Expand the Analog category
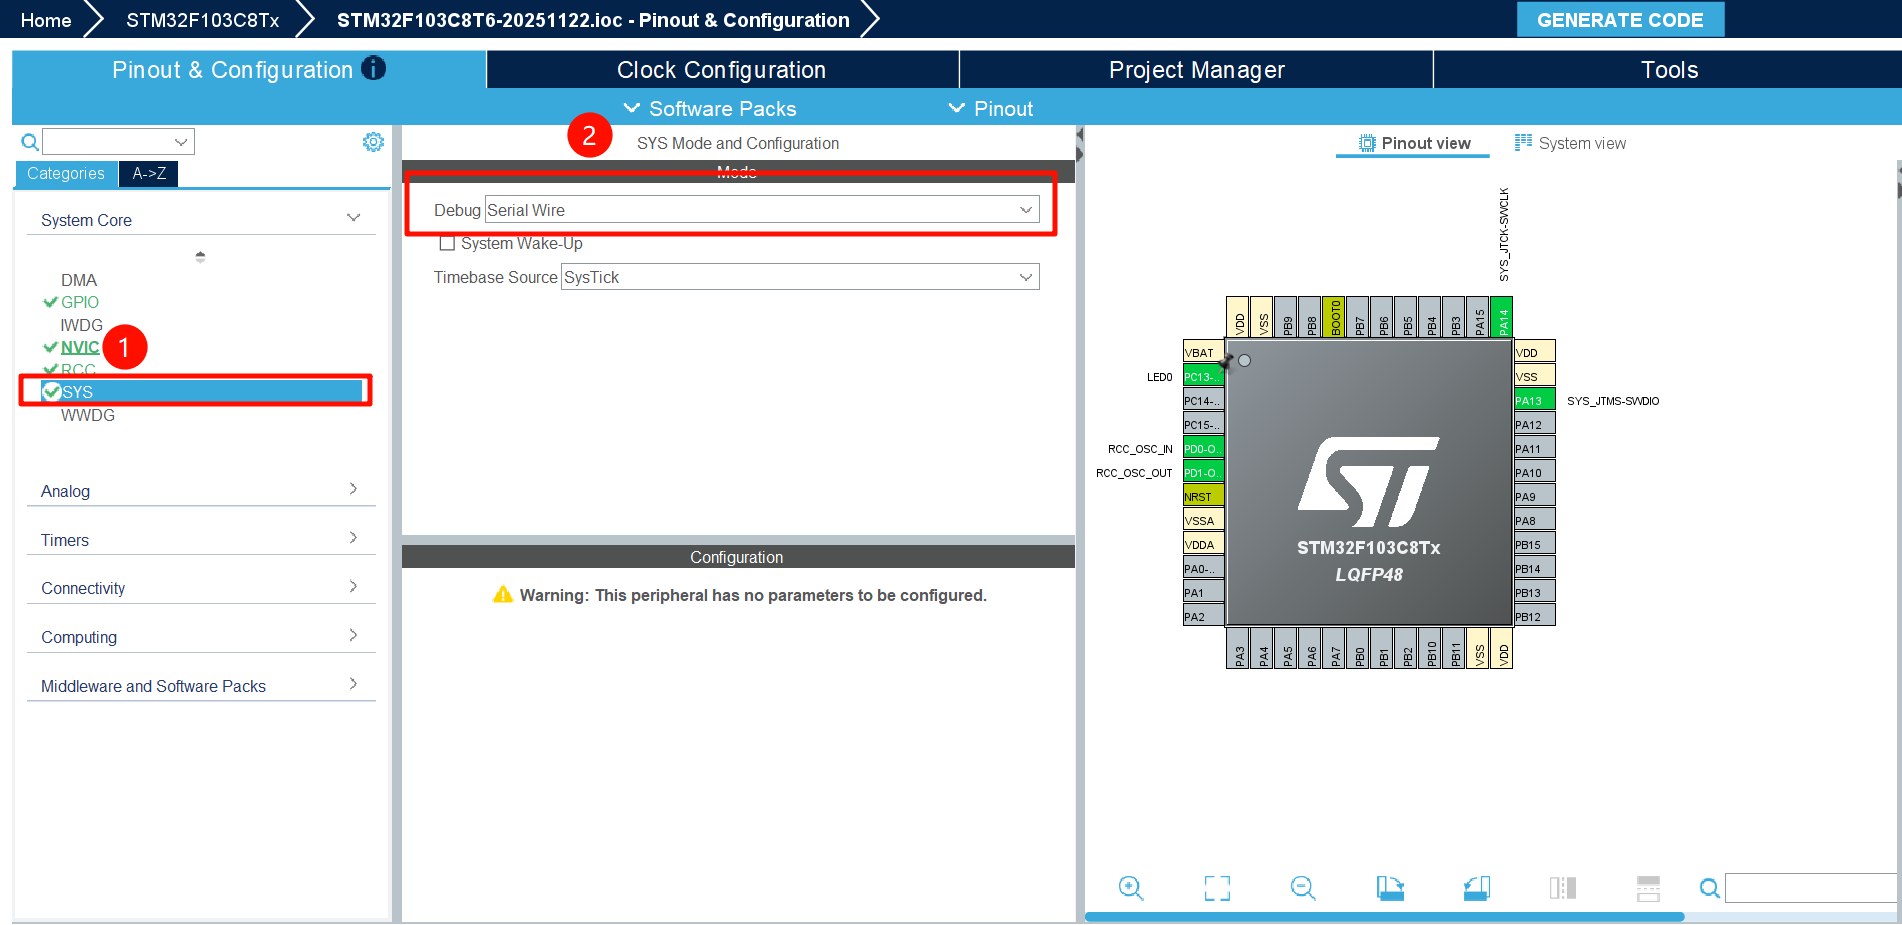1902x925 pixels. tap(200, 490)
